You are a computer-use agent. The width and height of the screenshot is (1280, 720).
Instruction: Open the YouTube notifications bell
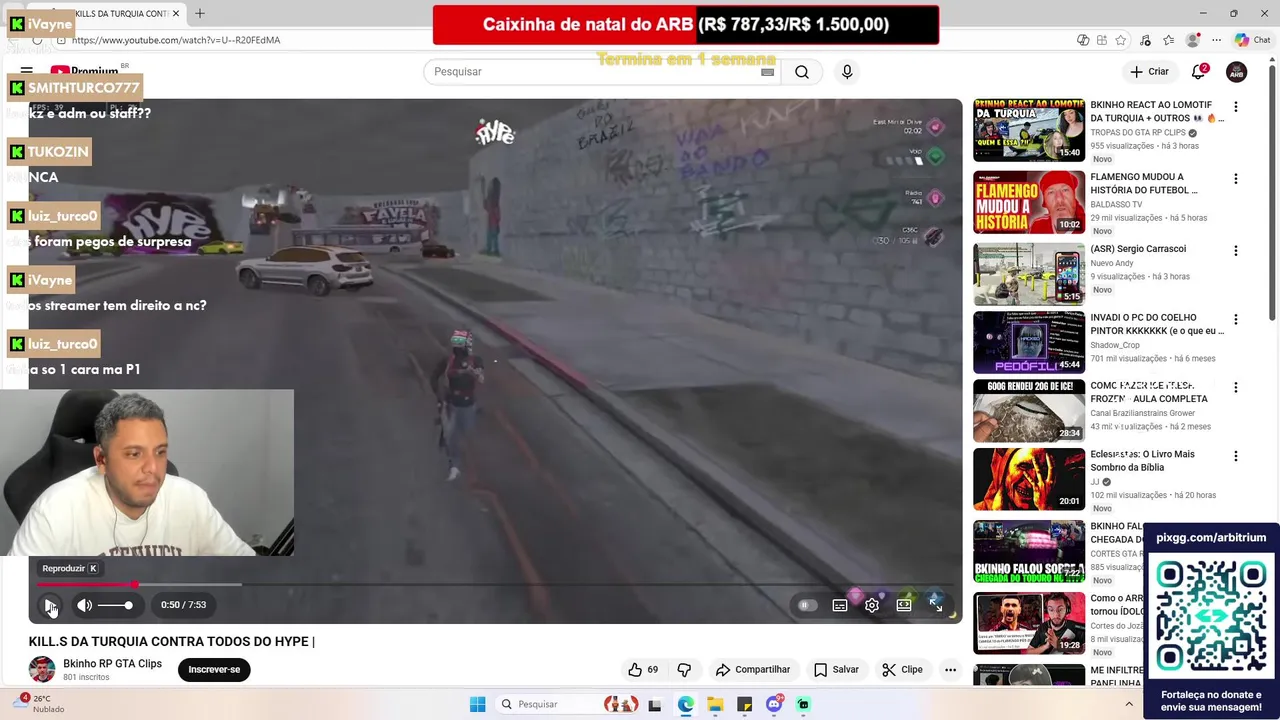[x=1198, y=72]
